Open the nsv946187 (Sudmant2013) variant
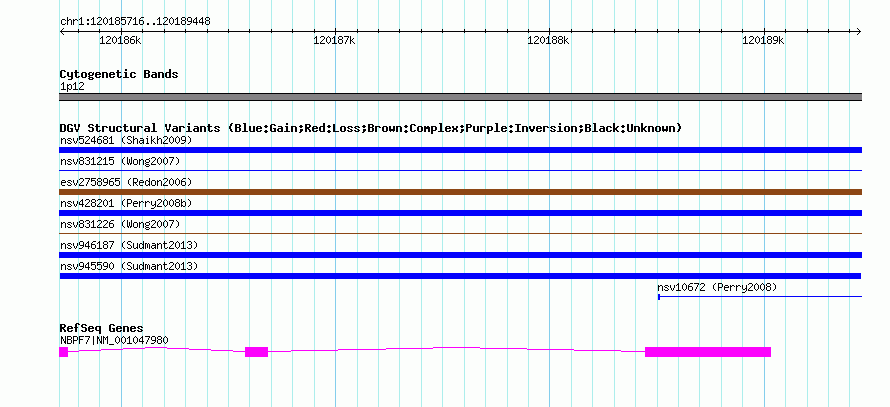This screenshot has width=890, height=407. tap(129, 245)
